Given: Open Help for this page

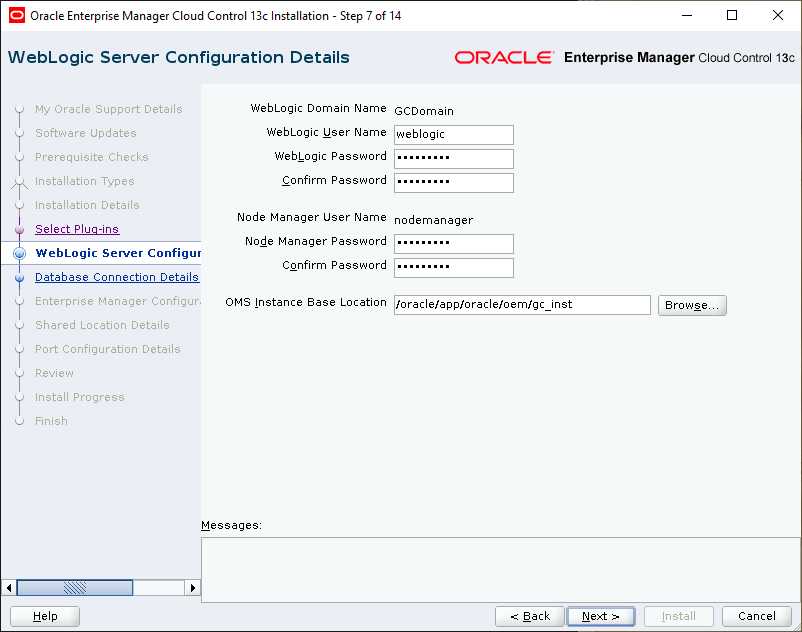Looking at the screenshot, I should coord(45,616).
